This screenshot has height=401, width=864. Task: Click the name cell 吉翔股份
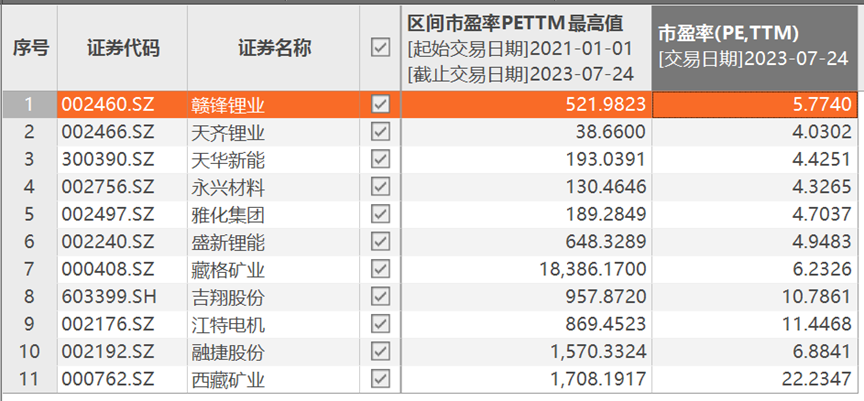(274, 296)
